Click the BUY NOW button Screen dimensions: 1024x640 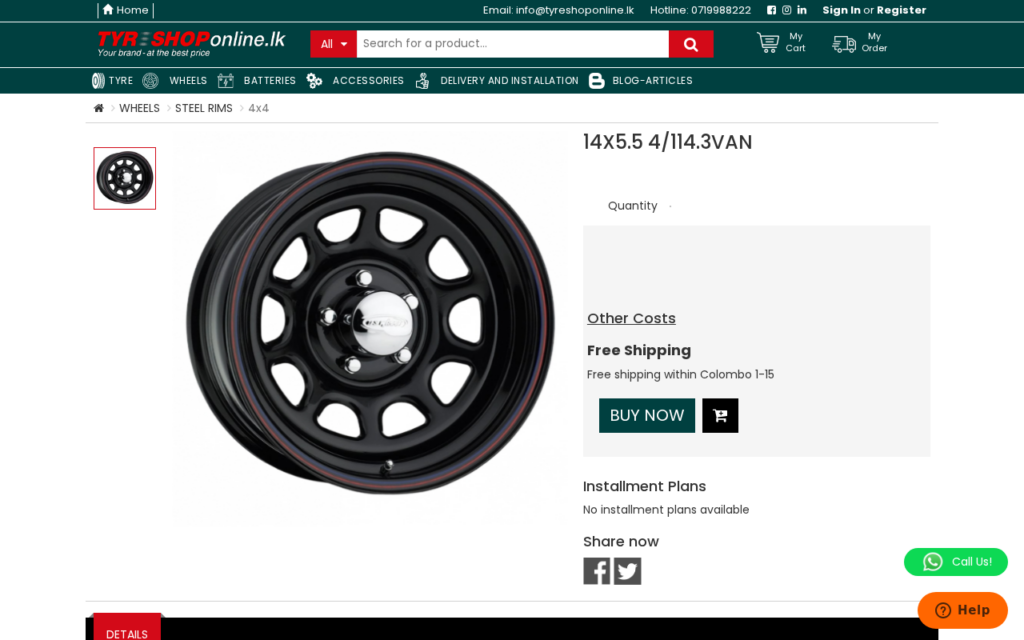[647, 415]
